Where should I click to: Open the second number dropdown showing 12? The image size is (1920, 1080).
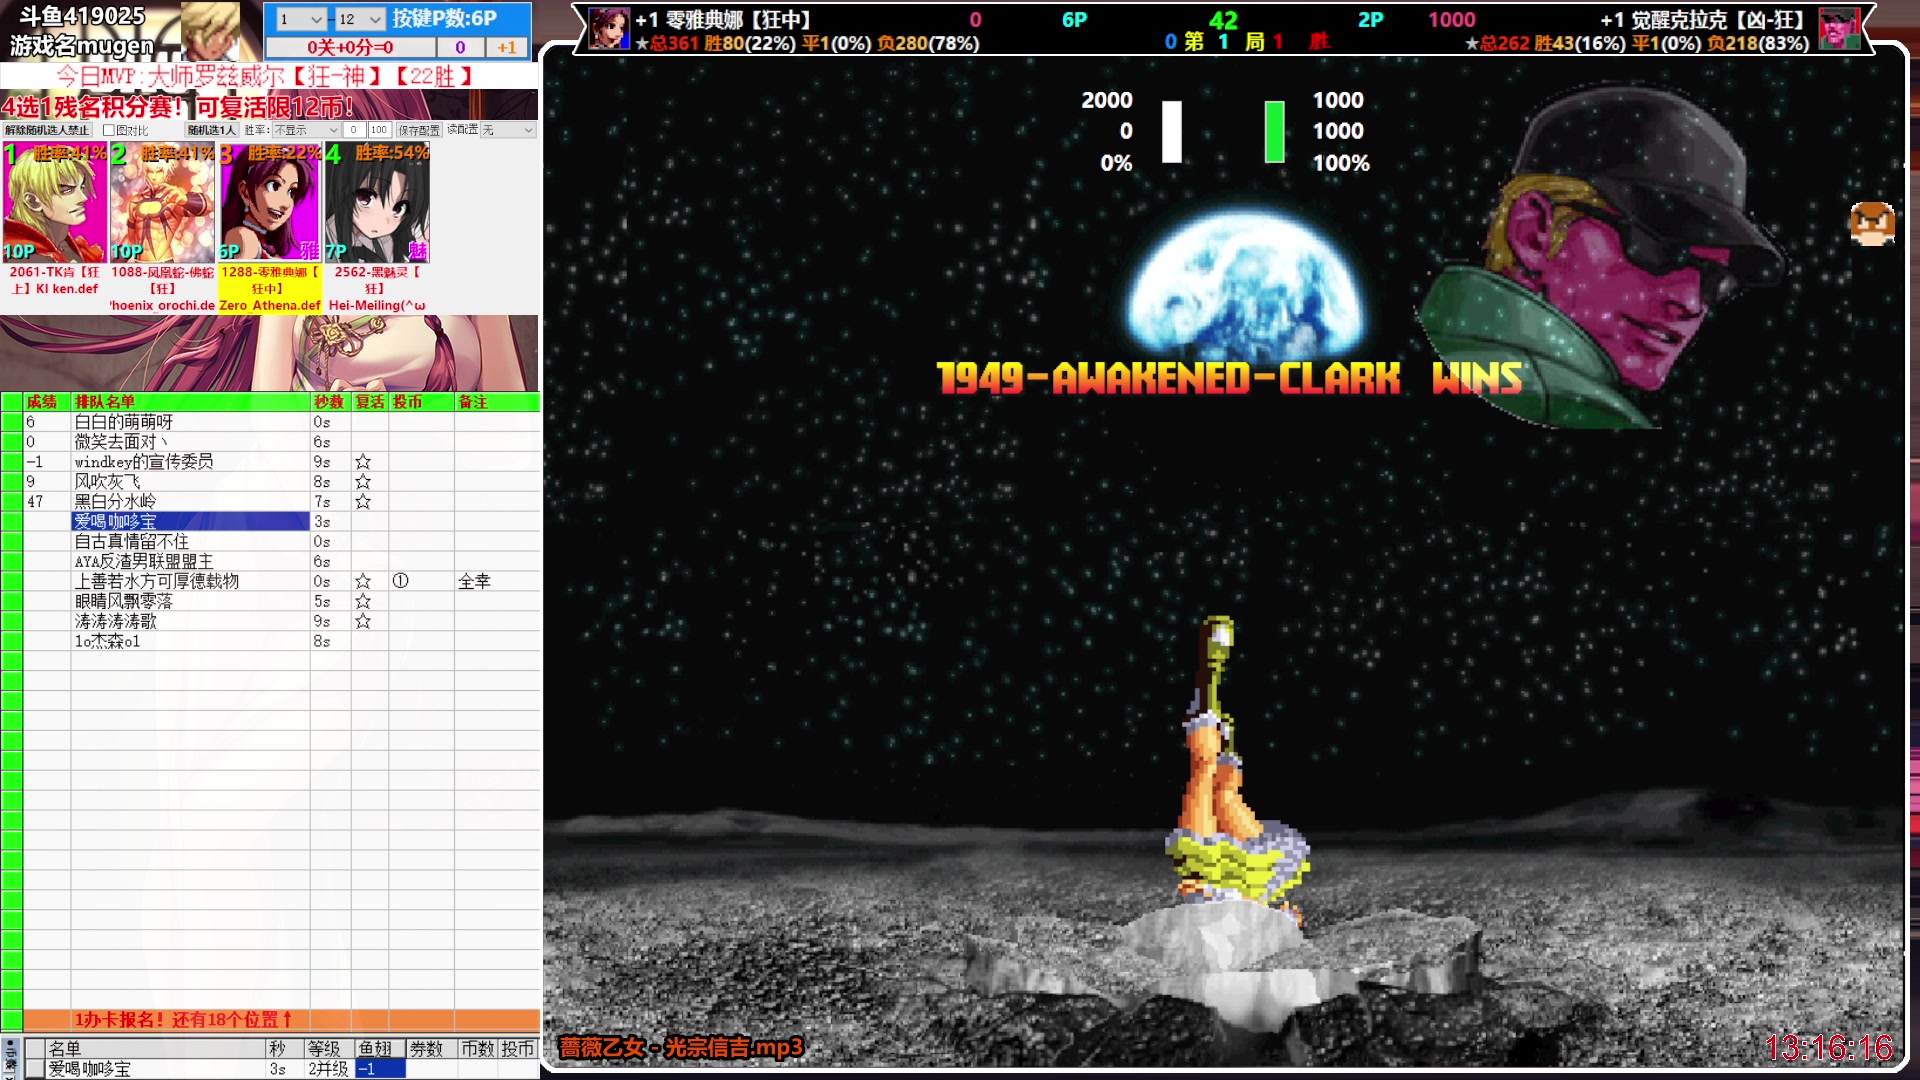pyautogui.click(x=359, y=19)
